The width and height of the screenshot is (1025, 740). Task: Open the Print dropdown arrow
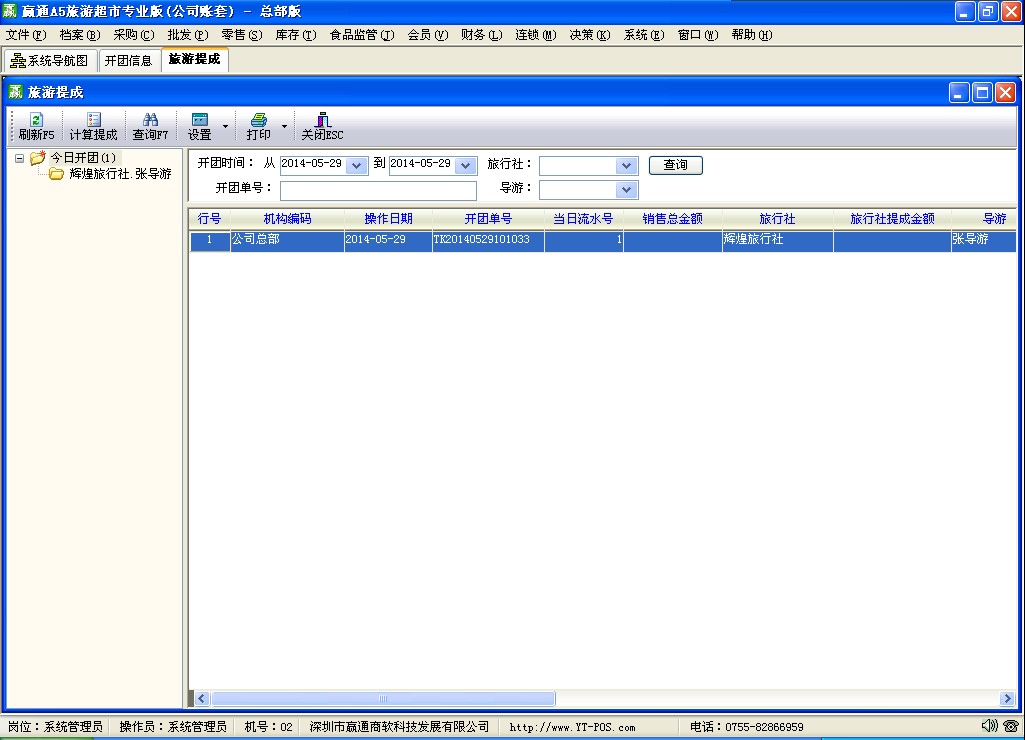point(284,127)
